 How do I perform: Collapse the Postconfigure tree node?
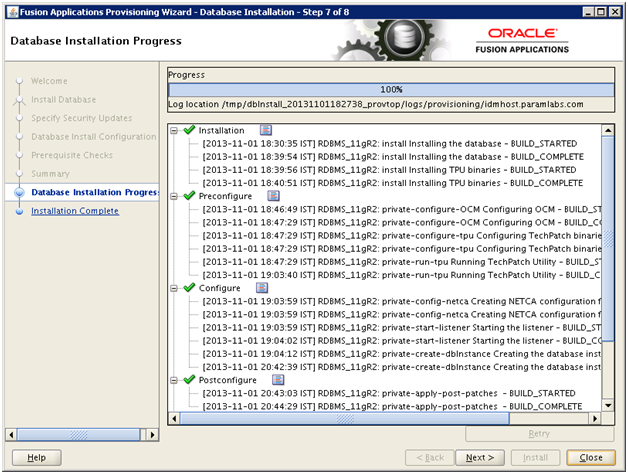(x=174, y=380)
